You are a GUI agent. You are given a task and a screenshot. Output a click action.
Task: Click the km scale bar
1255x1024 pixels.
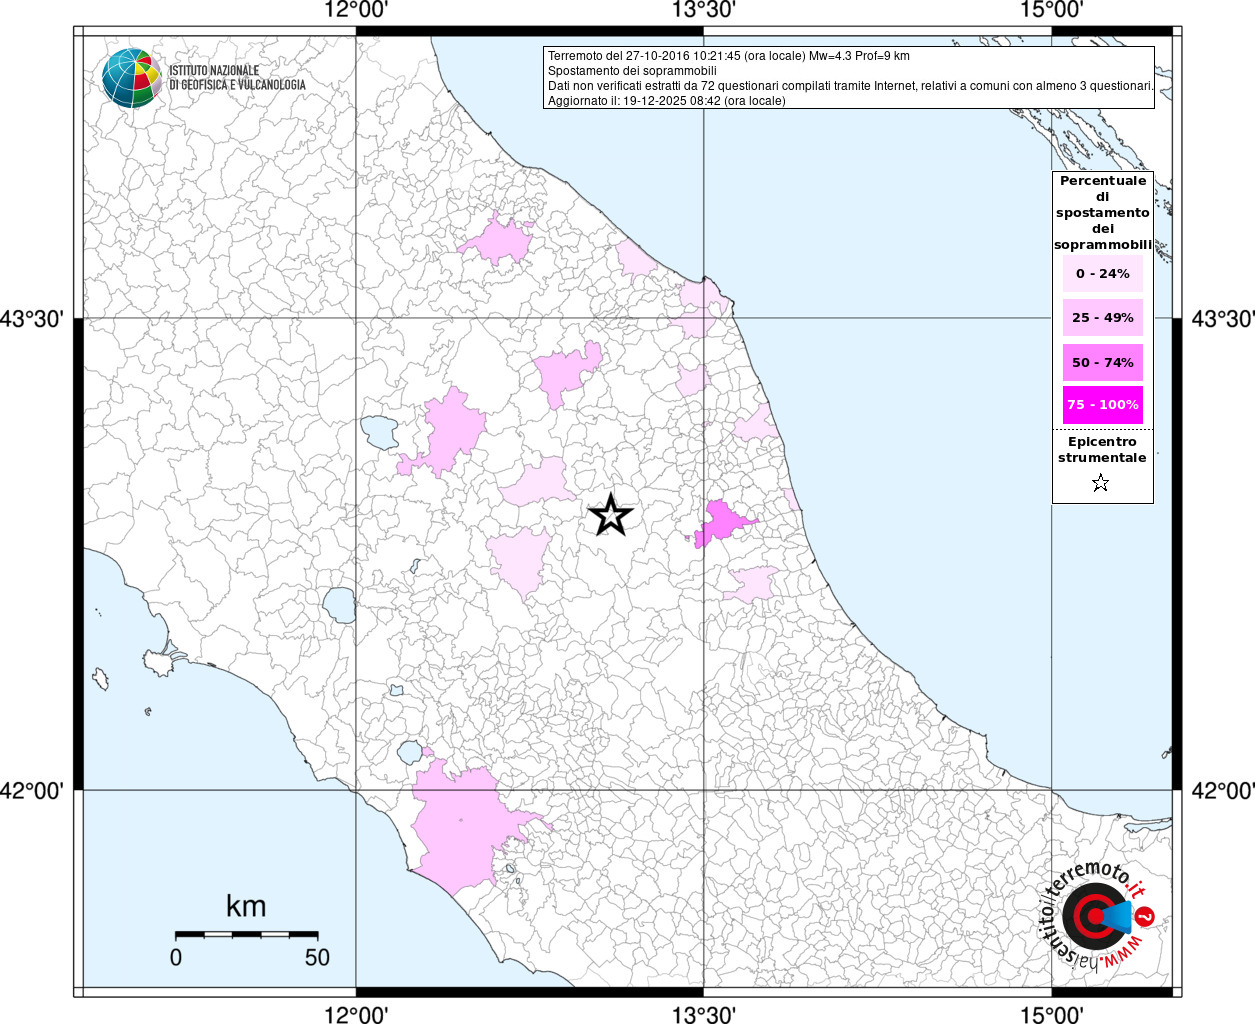point(246,934)
